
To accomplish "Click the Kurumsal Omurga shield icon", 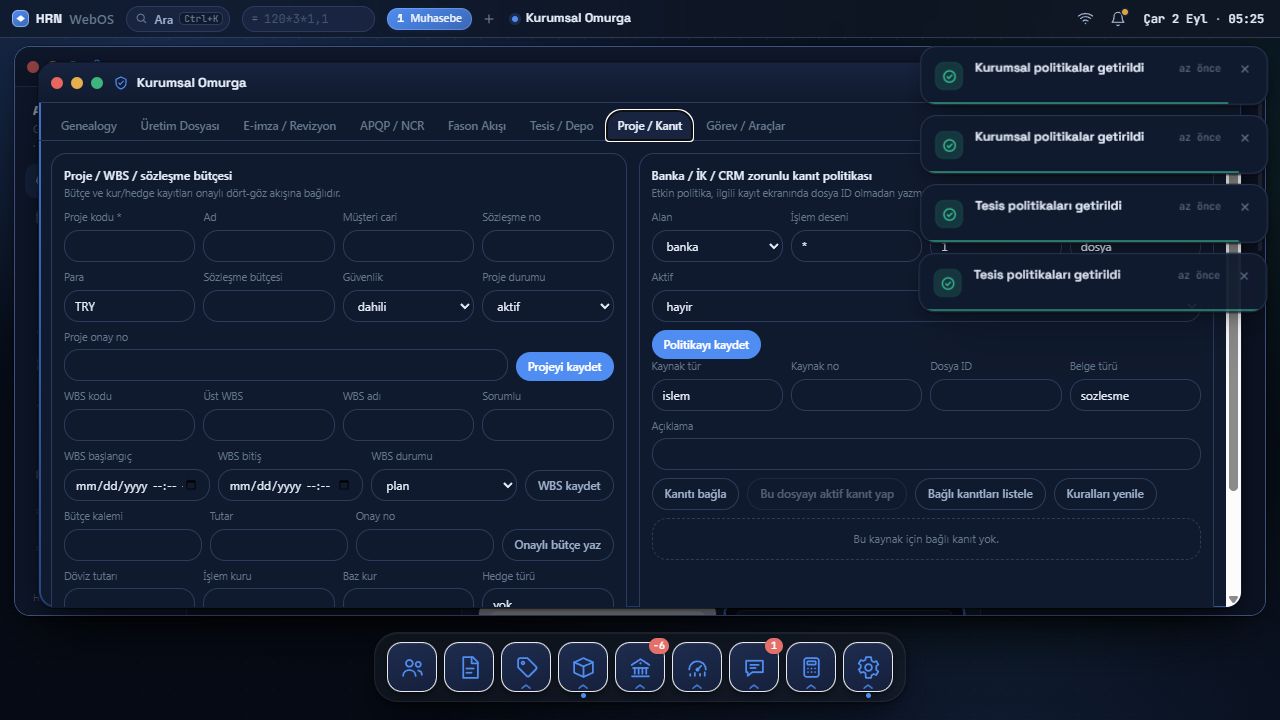I will click(x=121, y=83).
